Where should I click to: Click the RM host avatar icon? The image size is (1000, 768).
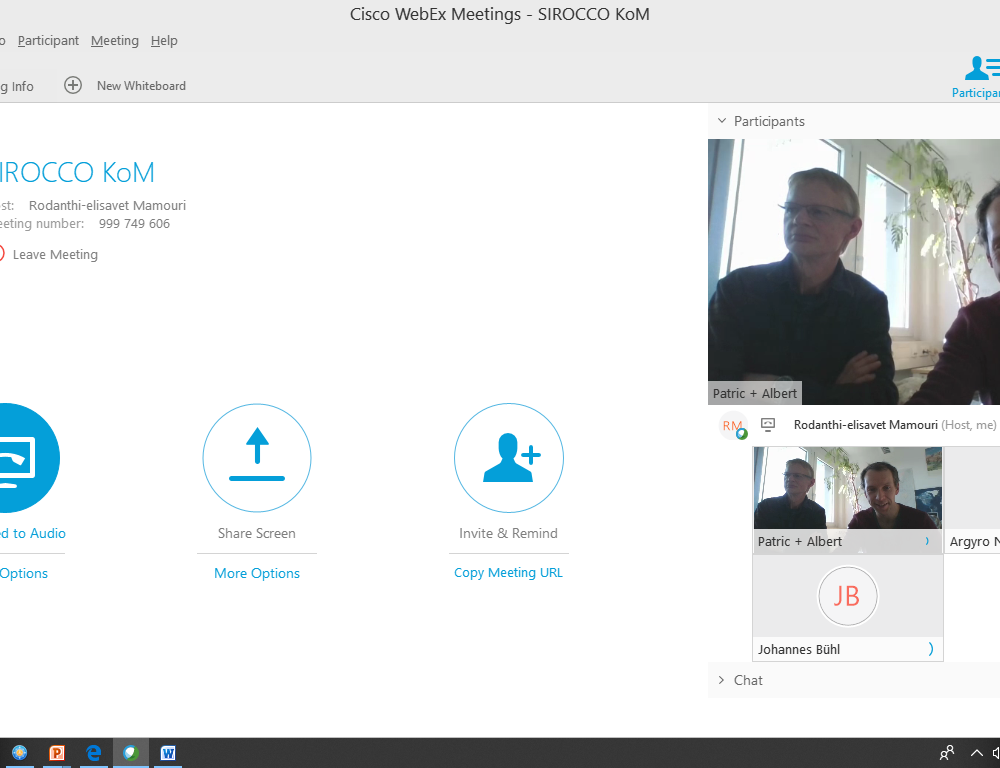point(733,426)
